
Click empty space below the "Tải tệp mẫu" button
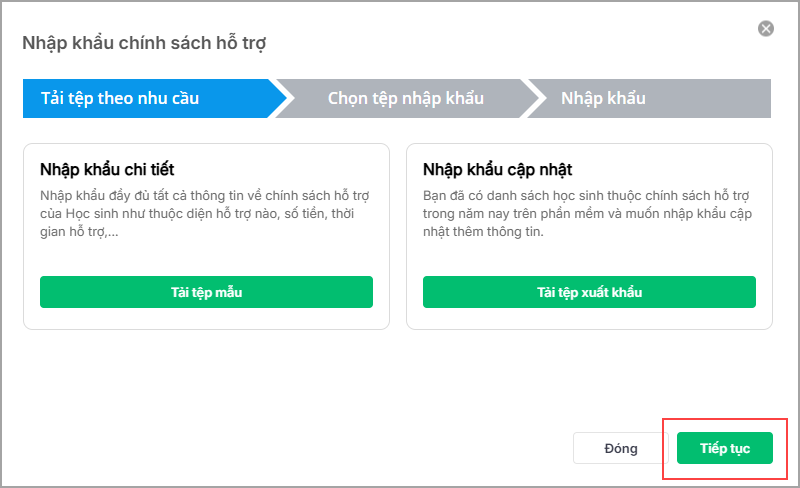click(206, 319)
